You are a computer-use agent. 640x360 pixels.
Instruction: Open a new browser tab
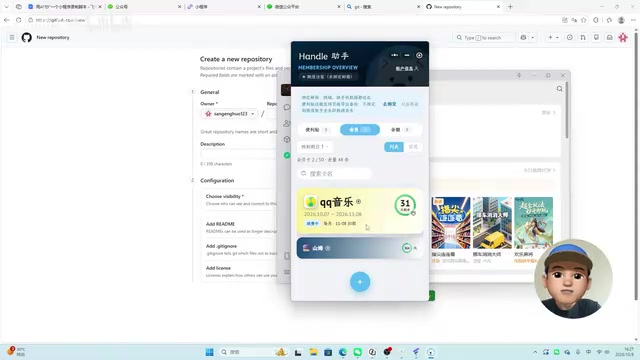pyautogui.click(x=510, y=7)
